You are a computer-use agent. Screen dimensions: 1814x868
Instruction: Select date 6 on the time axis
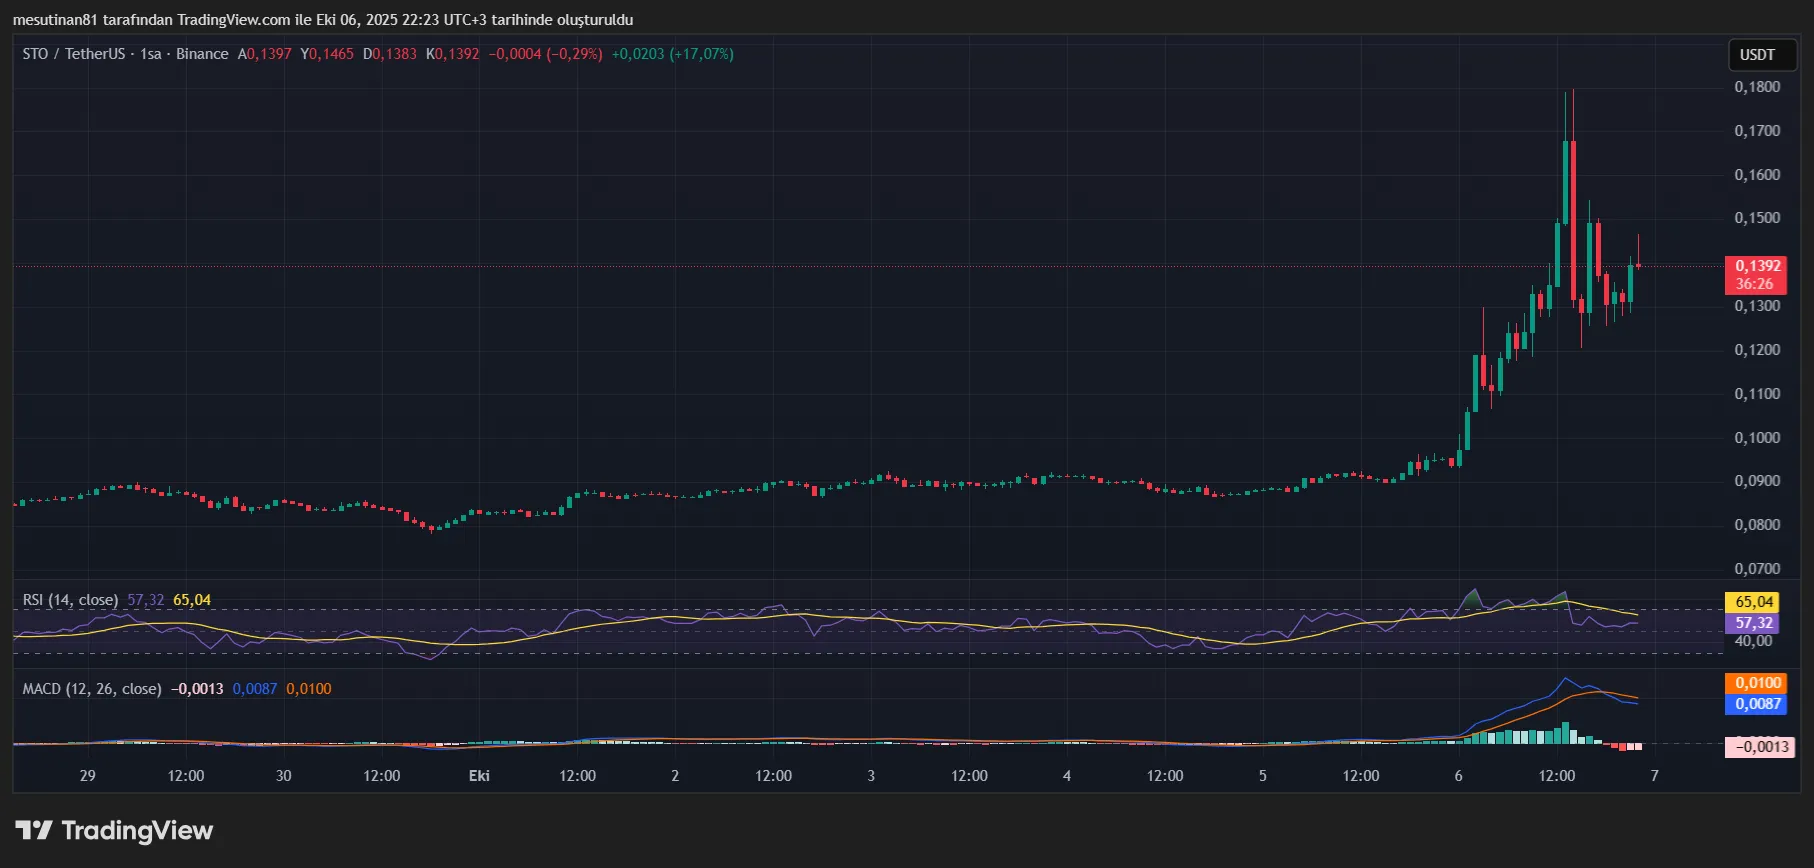click(x=1458, y=776)
